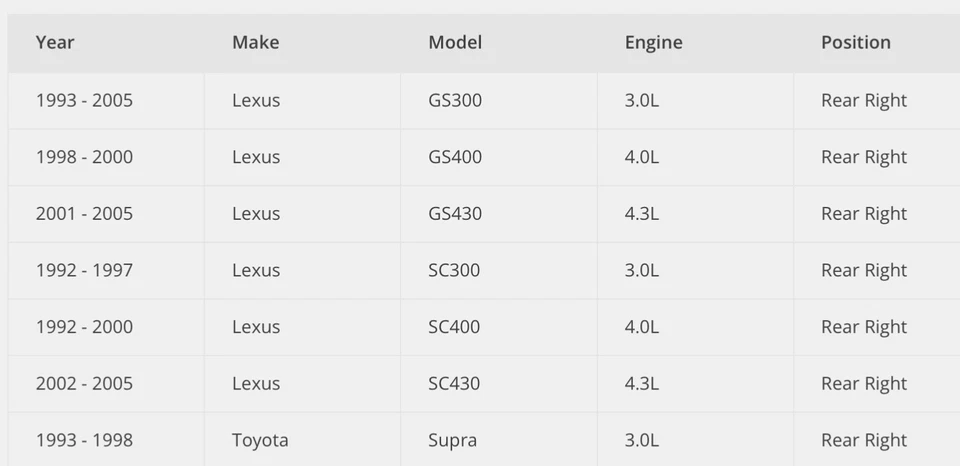Viewport: 960px width, 466px height.
Task: Select the 1993 - 2005 year cell
Action: (84, 100)
